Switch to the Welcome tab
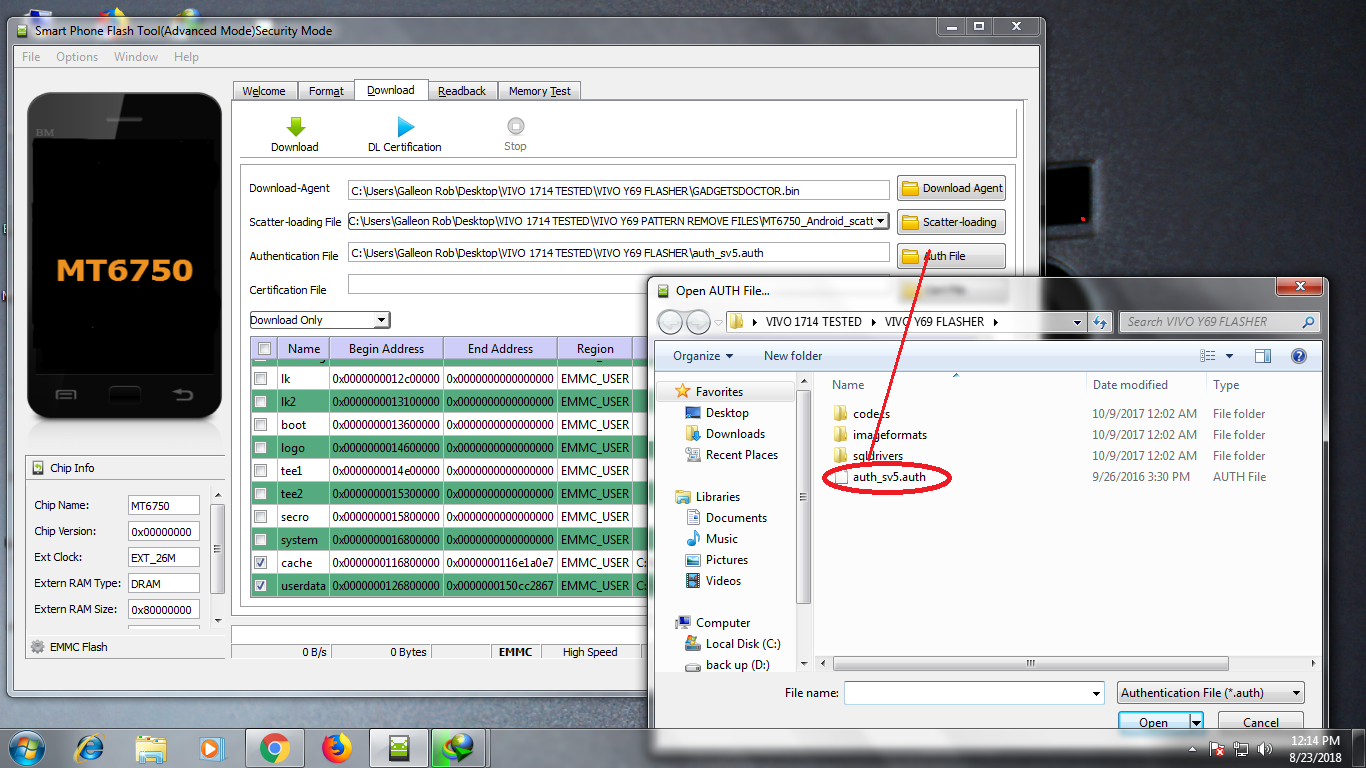 (264, 91)
